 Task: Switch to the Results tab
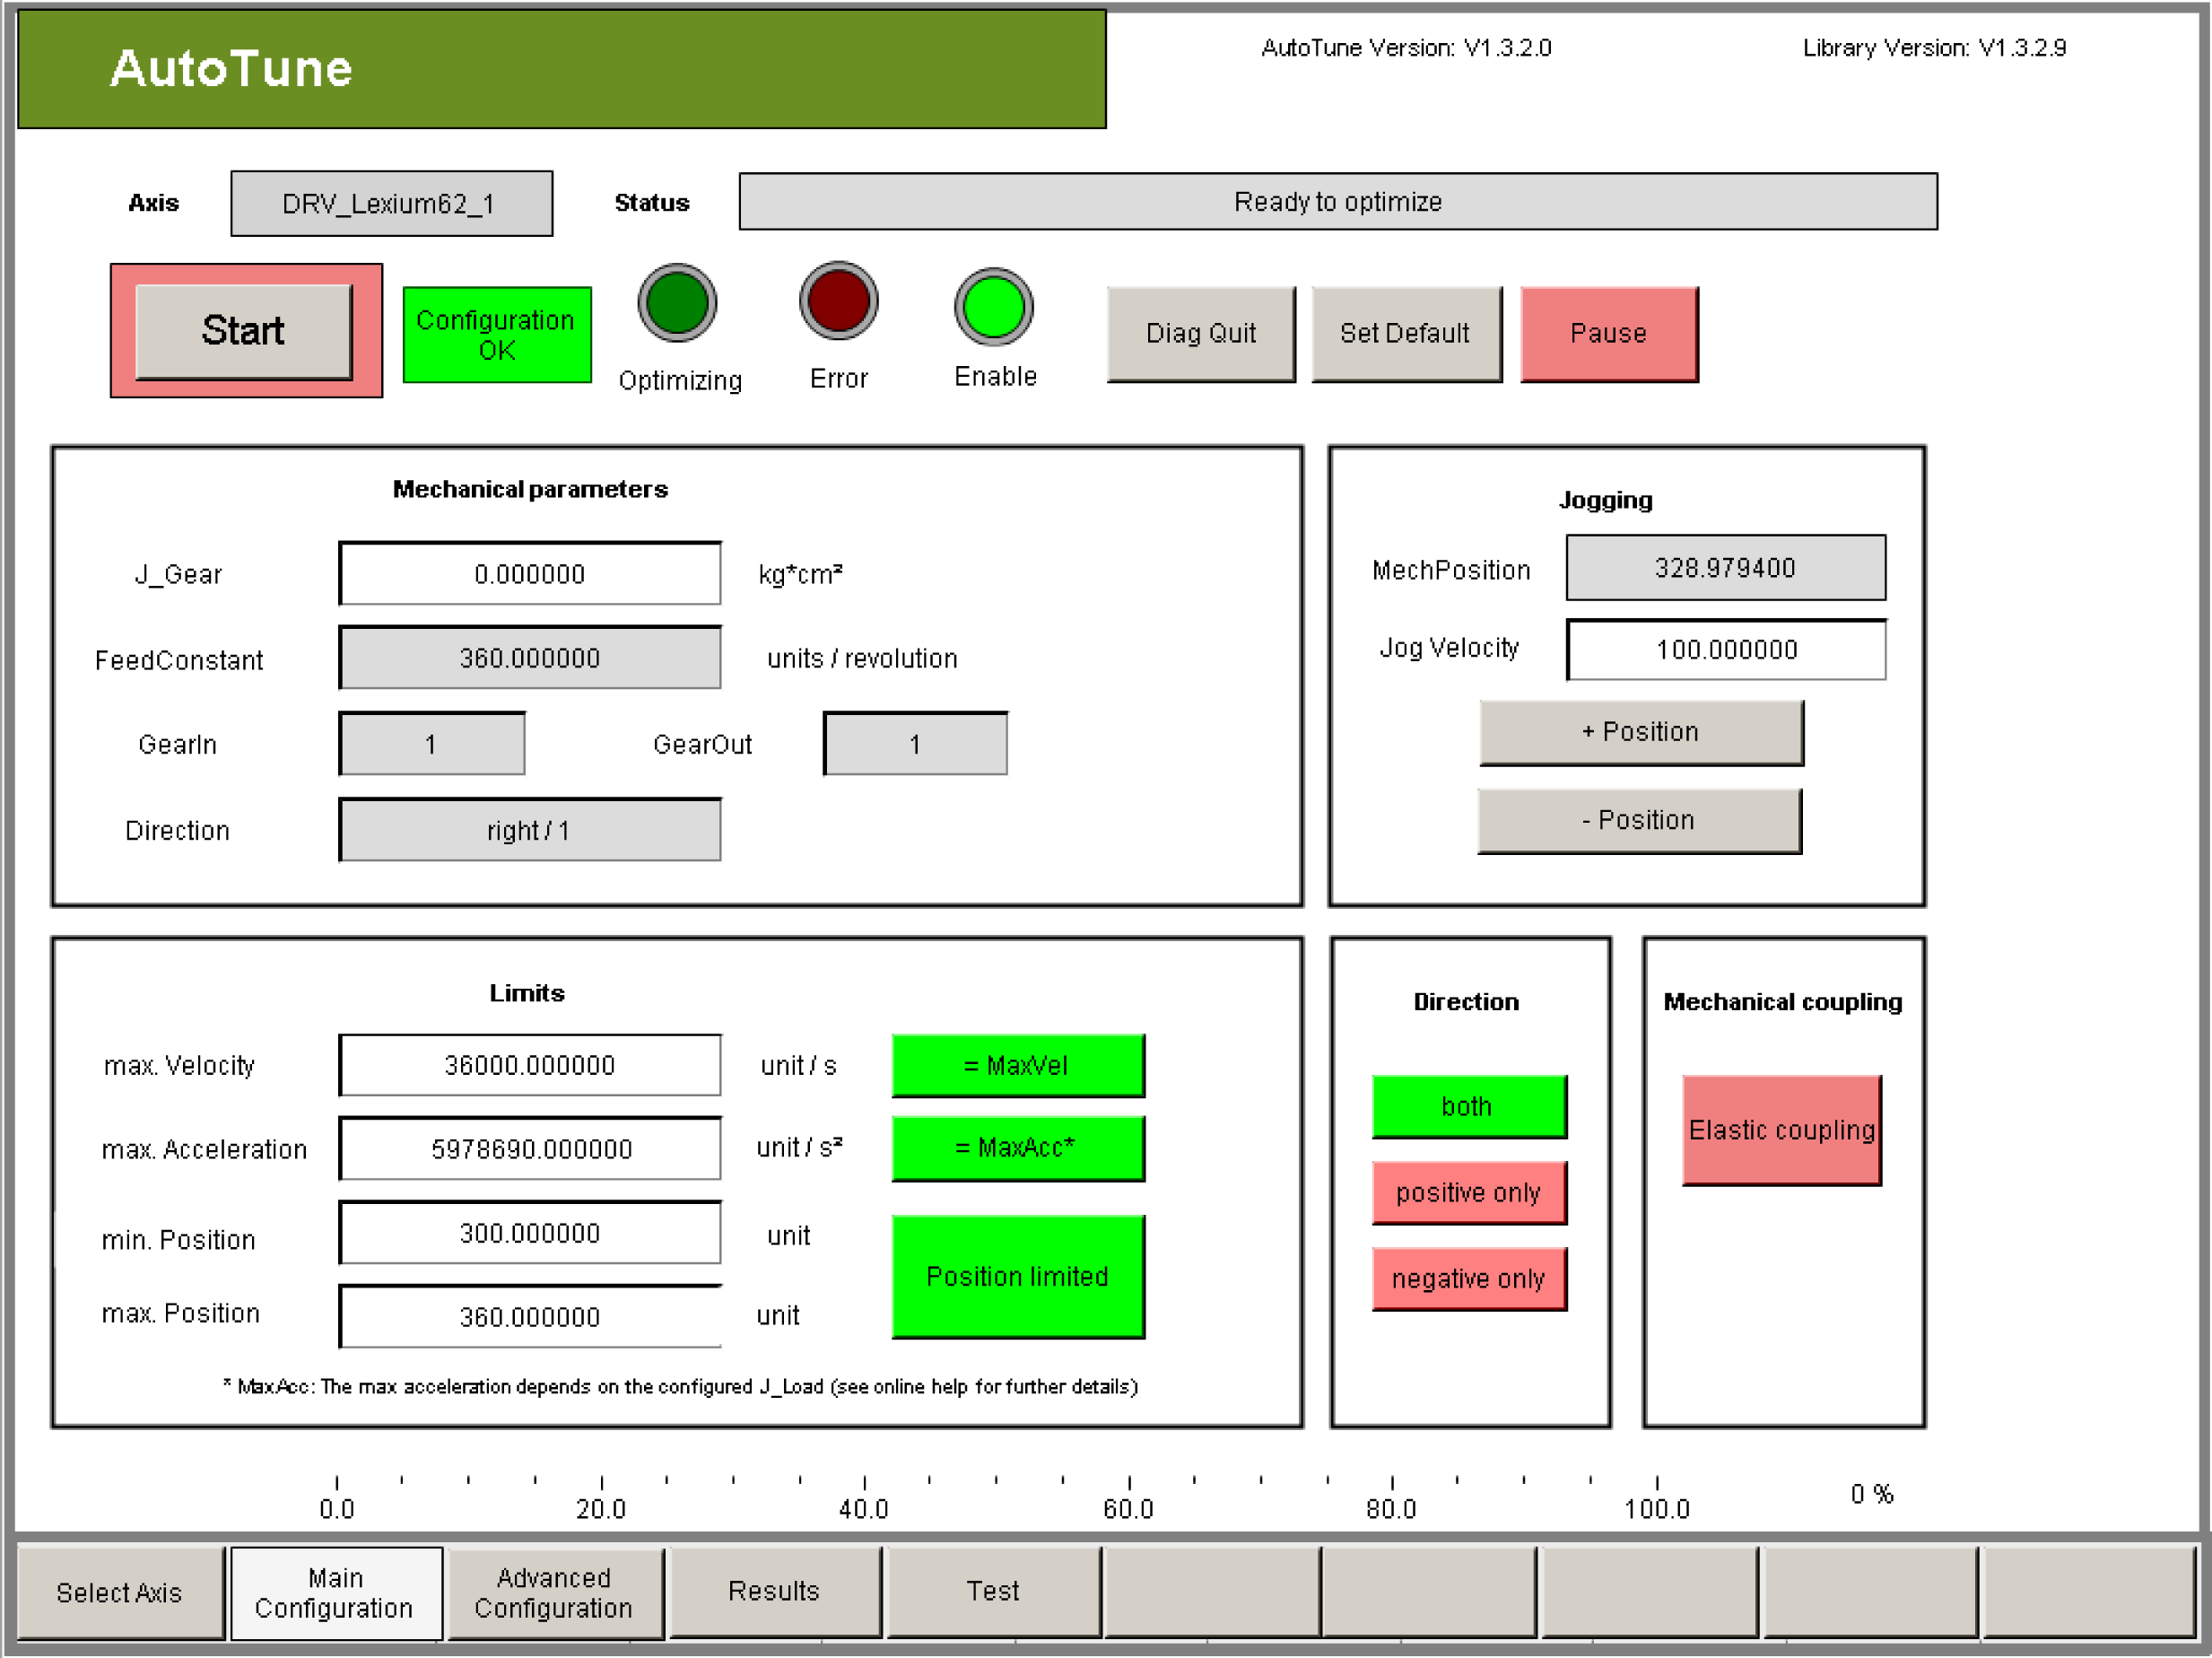pos(774,1592)
